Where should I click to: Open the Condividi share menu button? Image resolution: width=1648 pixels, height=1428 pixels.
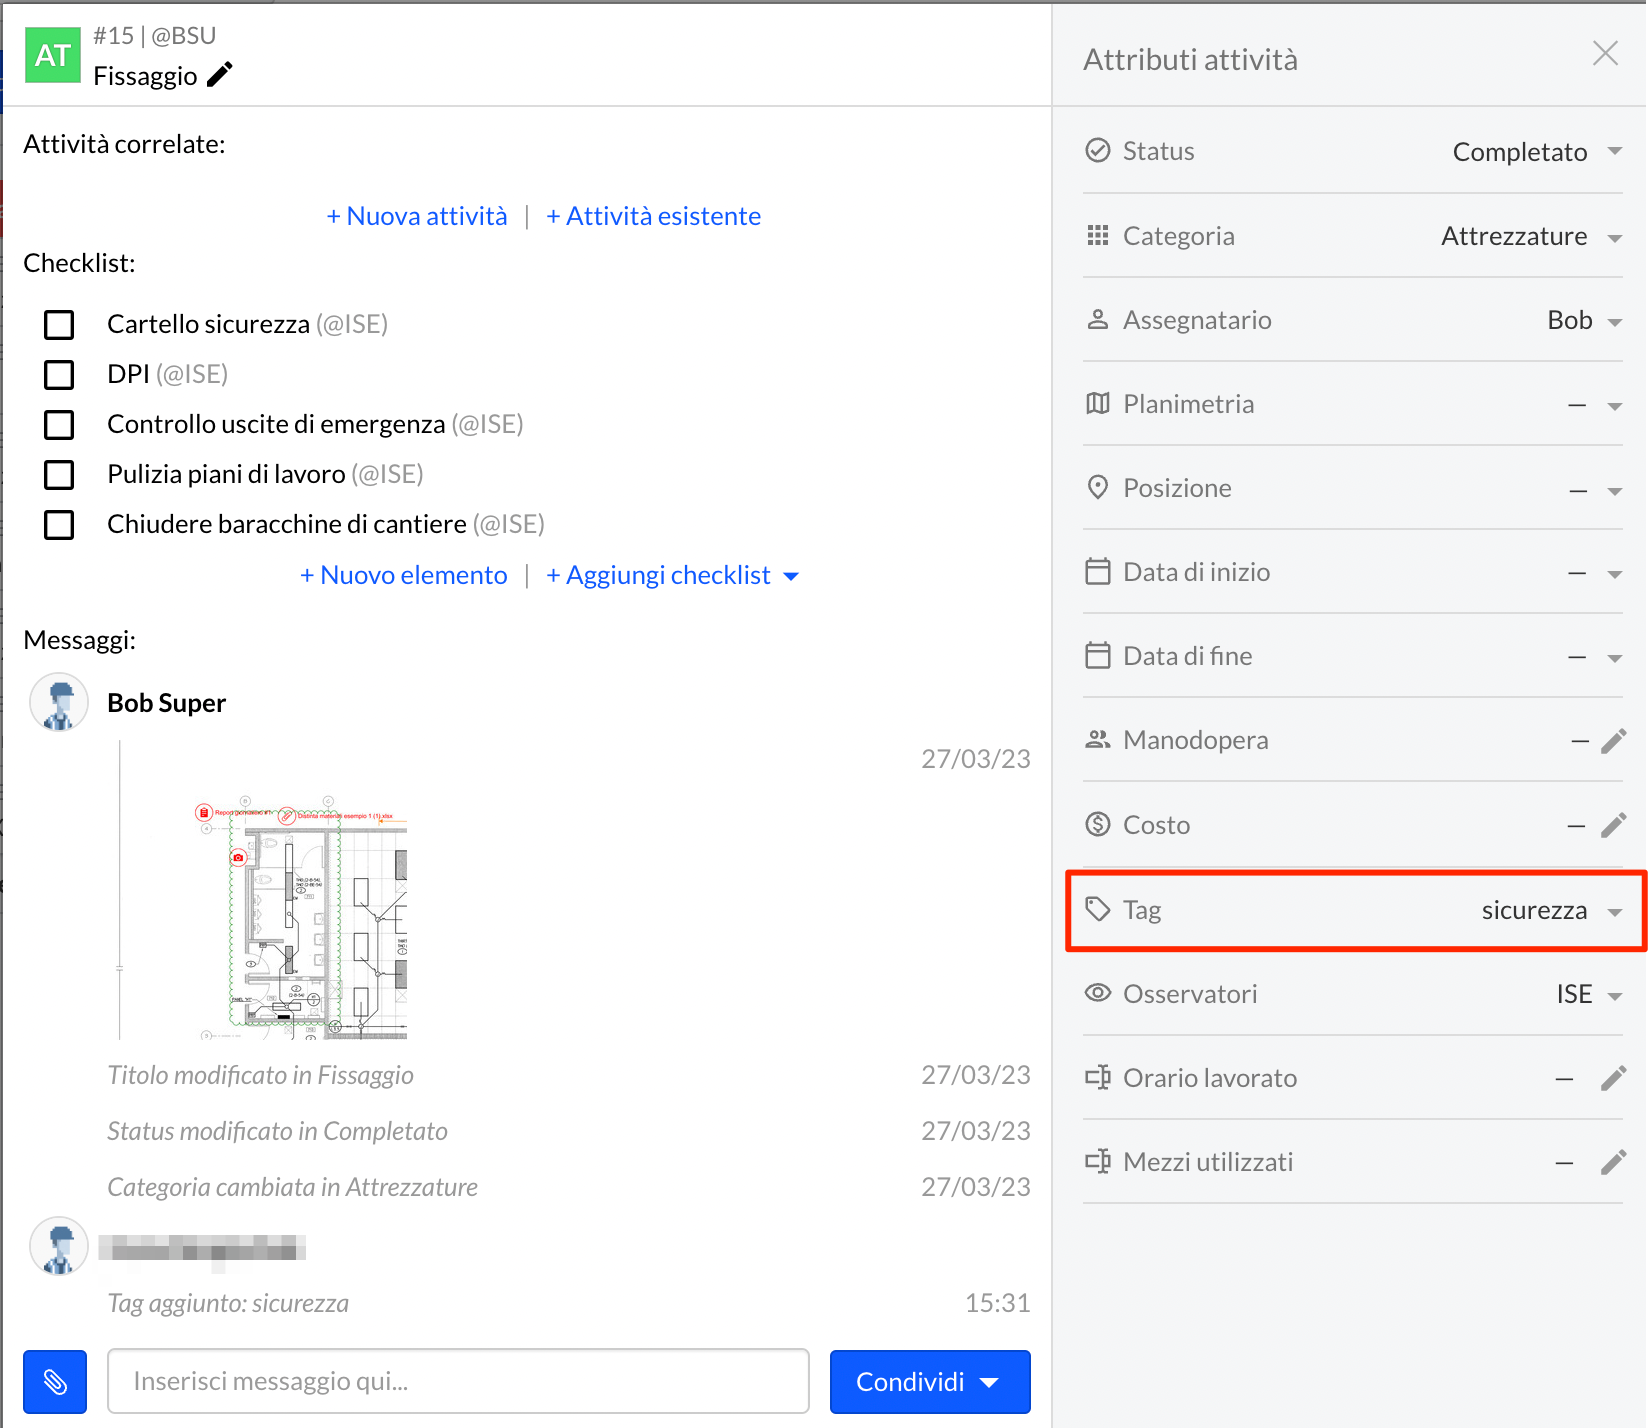tap(929, 1381)
